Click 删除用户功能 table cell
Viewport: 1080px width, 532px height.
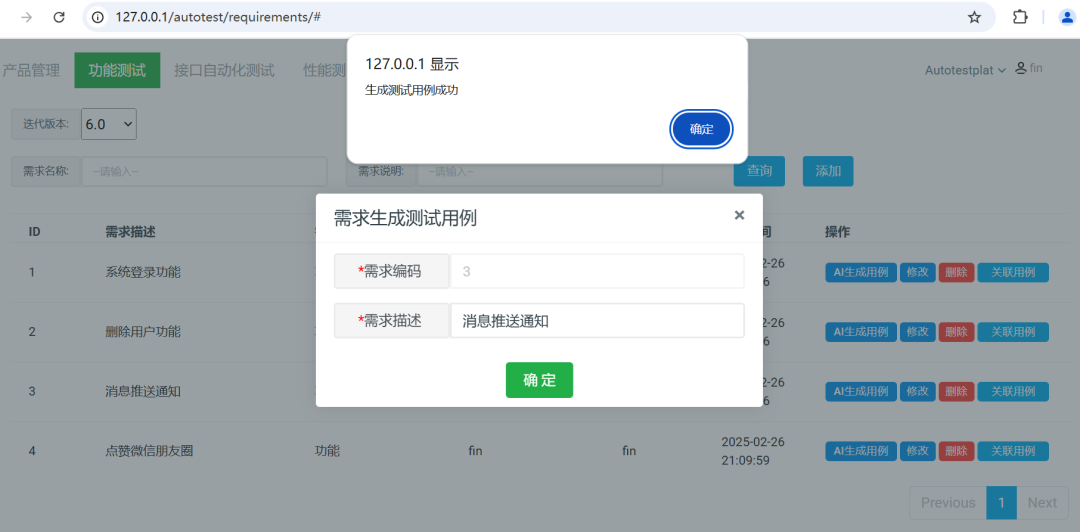[x=143, y=331]
